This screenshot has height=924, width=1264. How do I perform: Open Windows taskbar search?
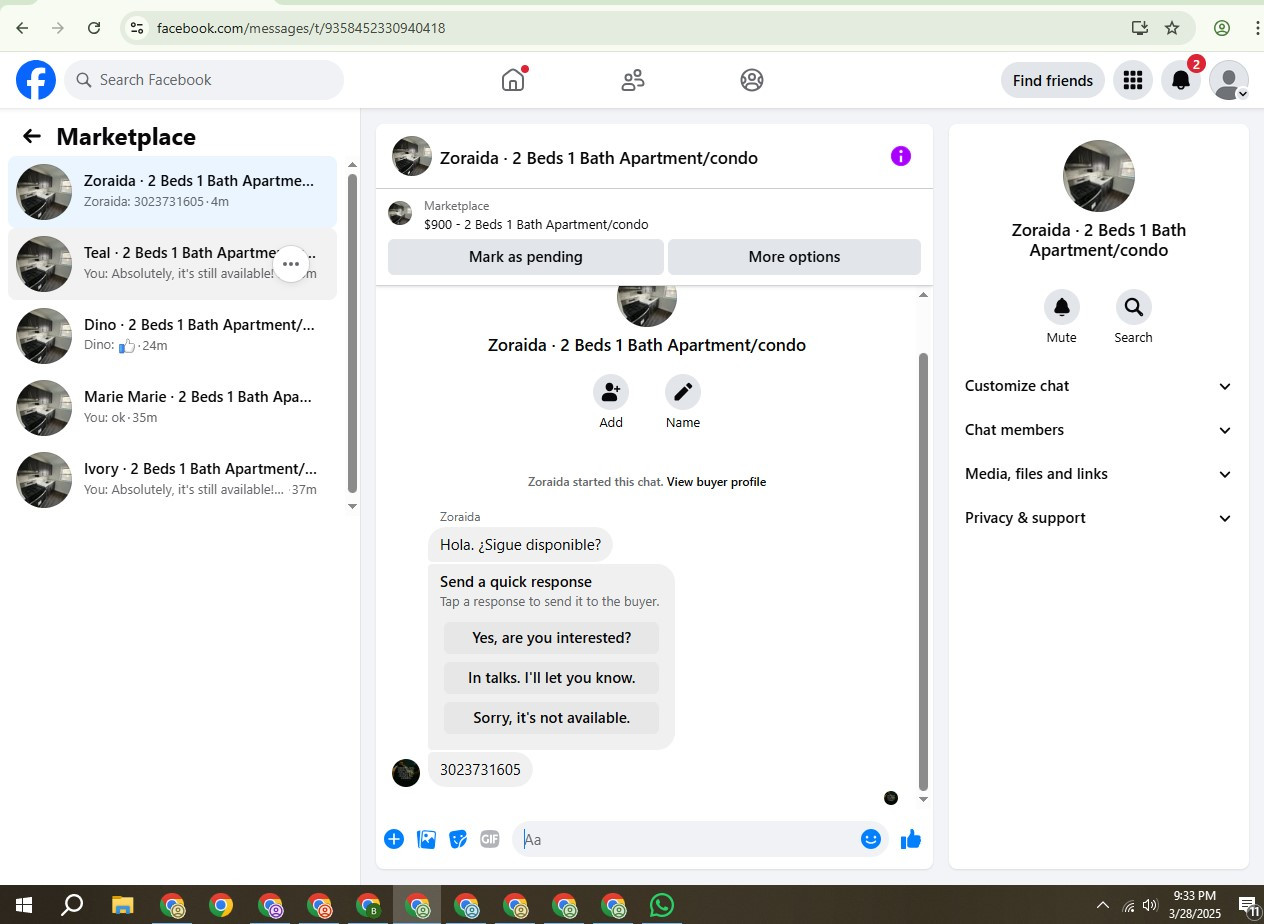click(x=72, y=905)
